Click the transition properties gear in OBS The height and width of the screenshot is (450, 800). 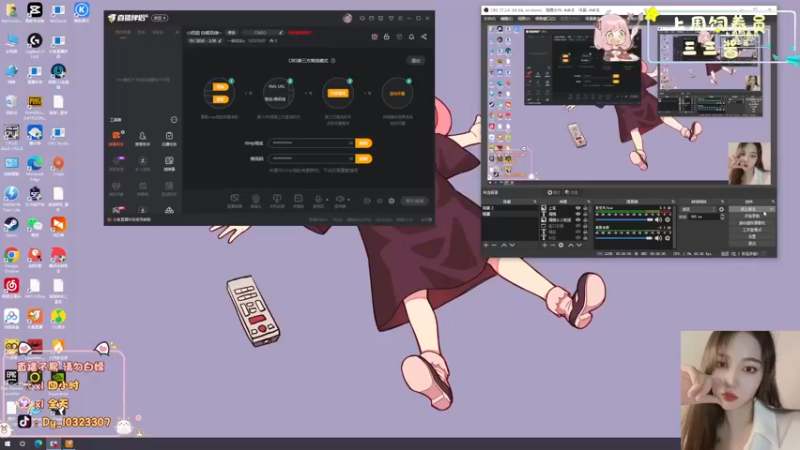(x=721, y=209)
